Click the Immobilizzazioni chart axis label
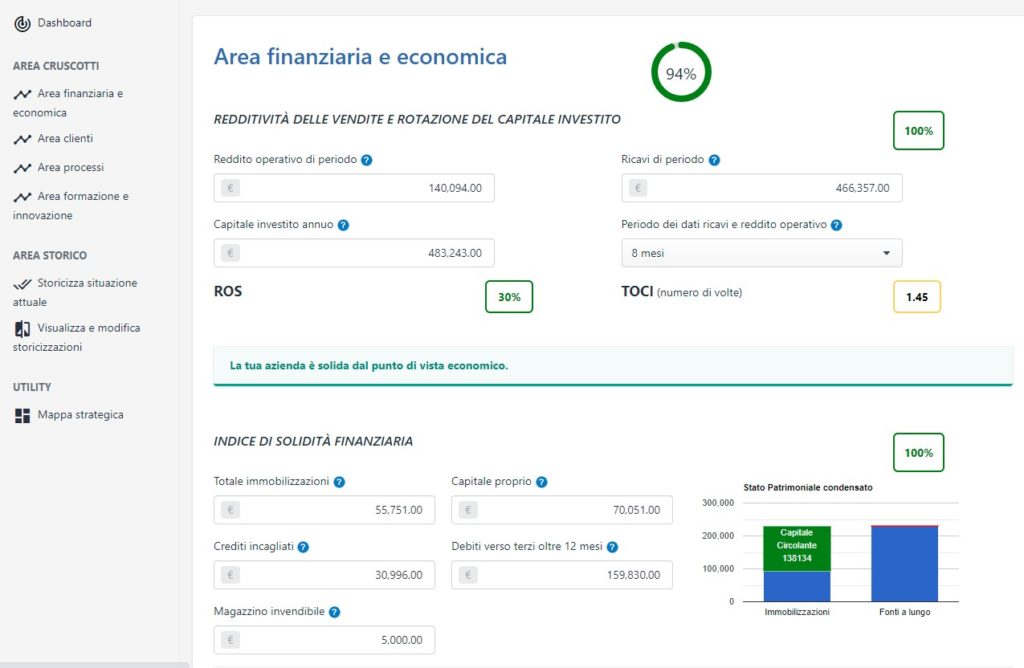The height and width of the screenshot is (668, 1024). click(x=797, y=612)
